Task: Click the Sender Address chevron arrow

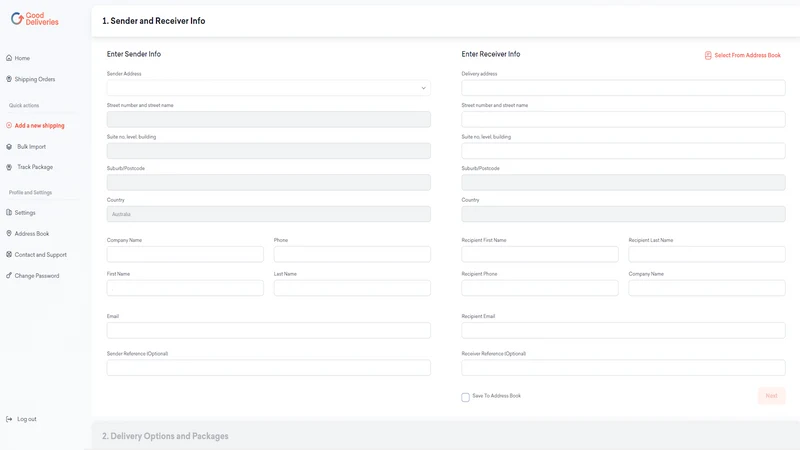Action: (x=423, y=88)
